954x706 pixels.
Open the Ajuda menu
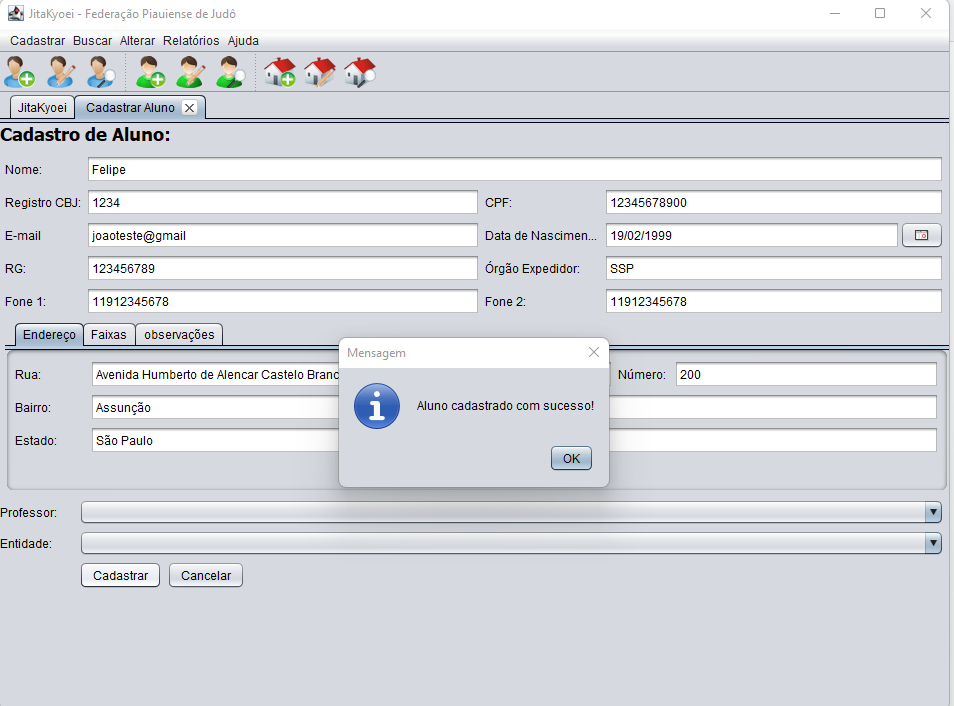[243, 41]
